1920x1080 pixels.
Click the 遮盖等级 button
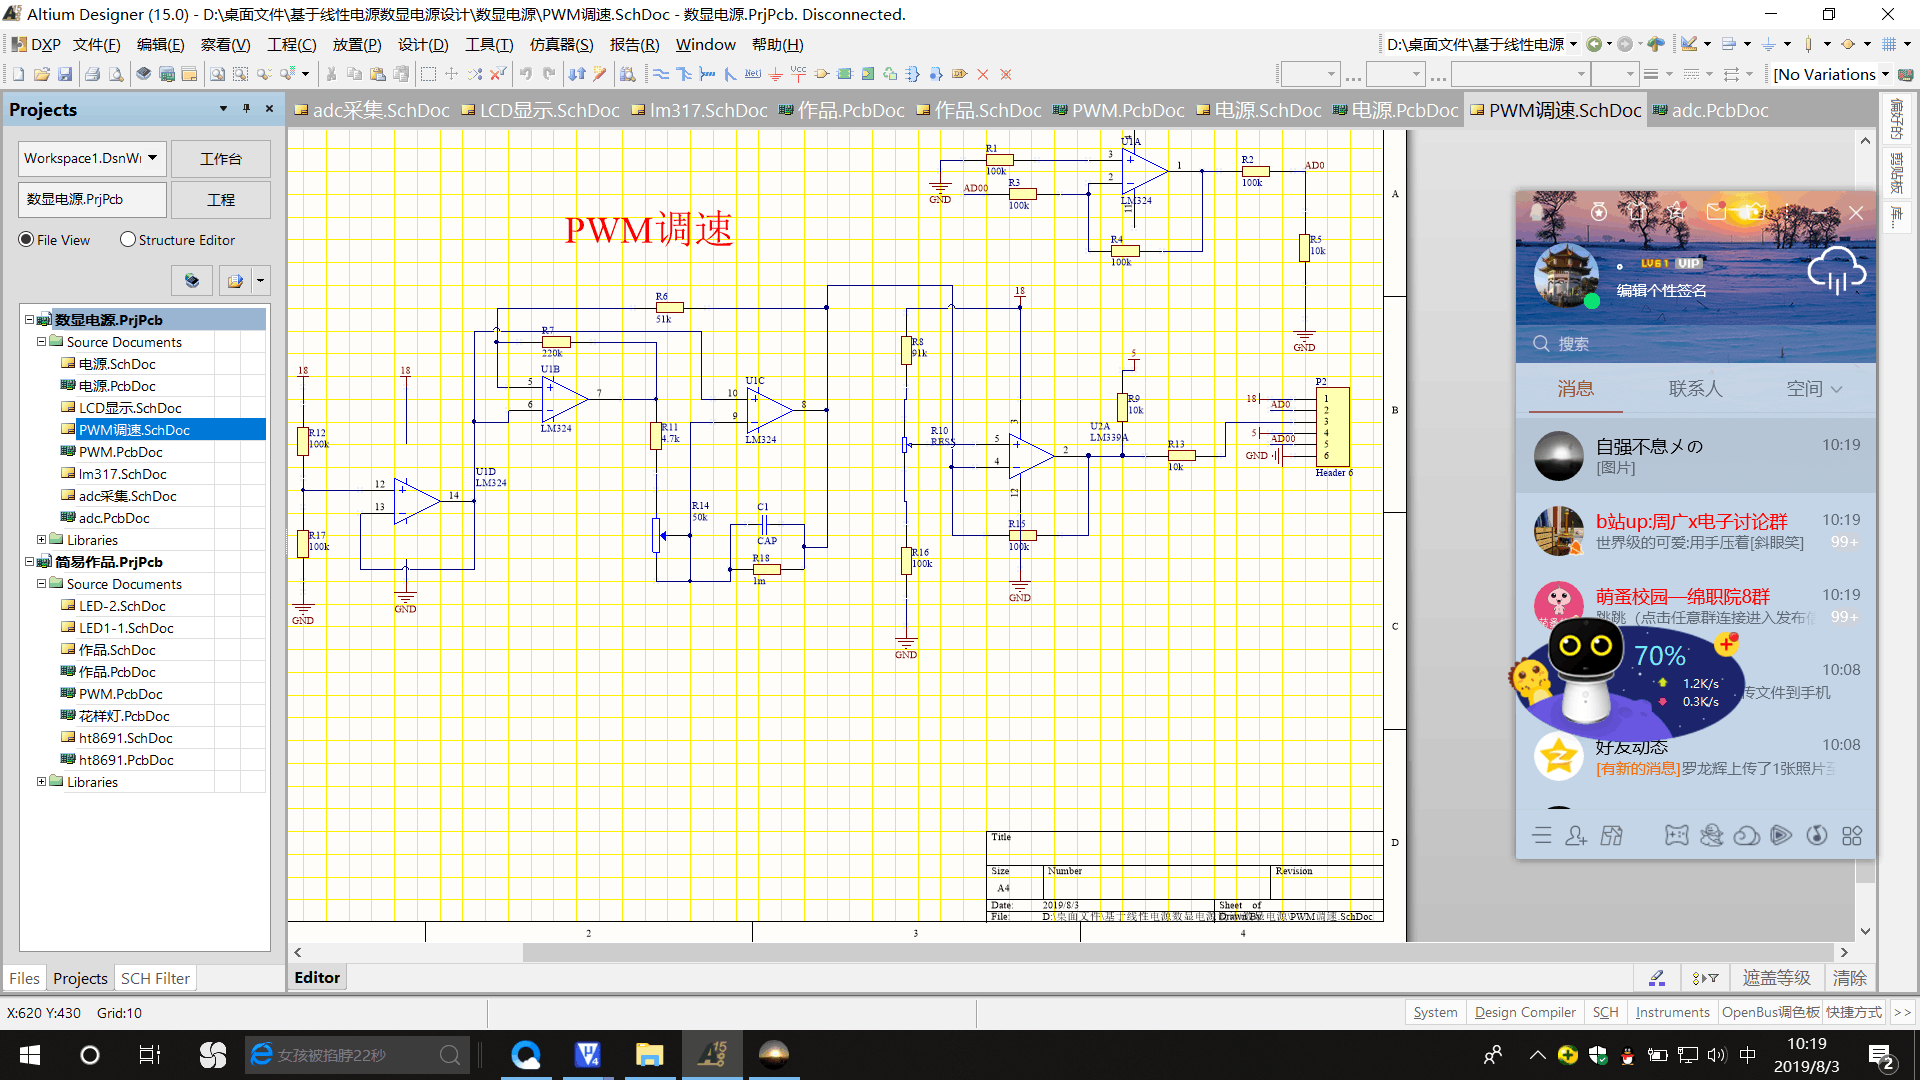[x=1776, y=978]
